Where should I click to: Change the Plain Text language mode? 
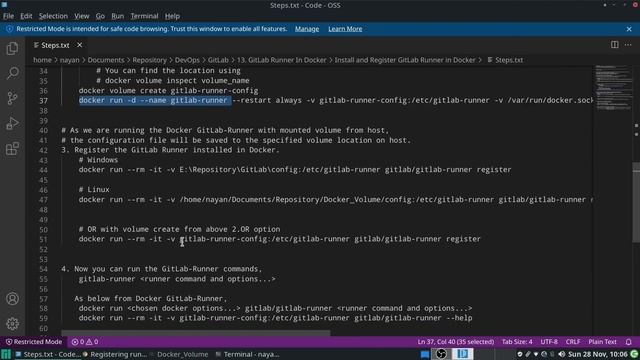[x=602, y=342]
